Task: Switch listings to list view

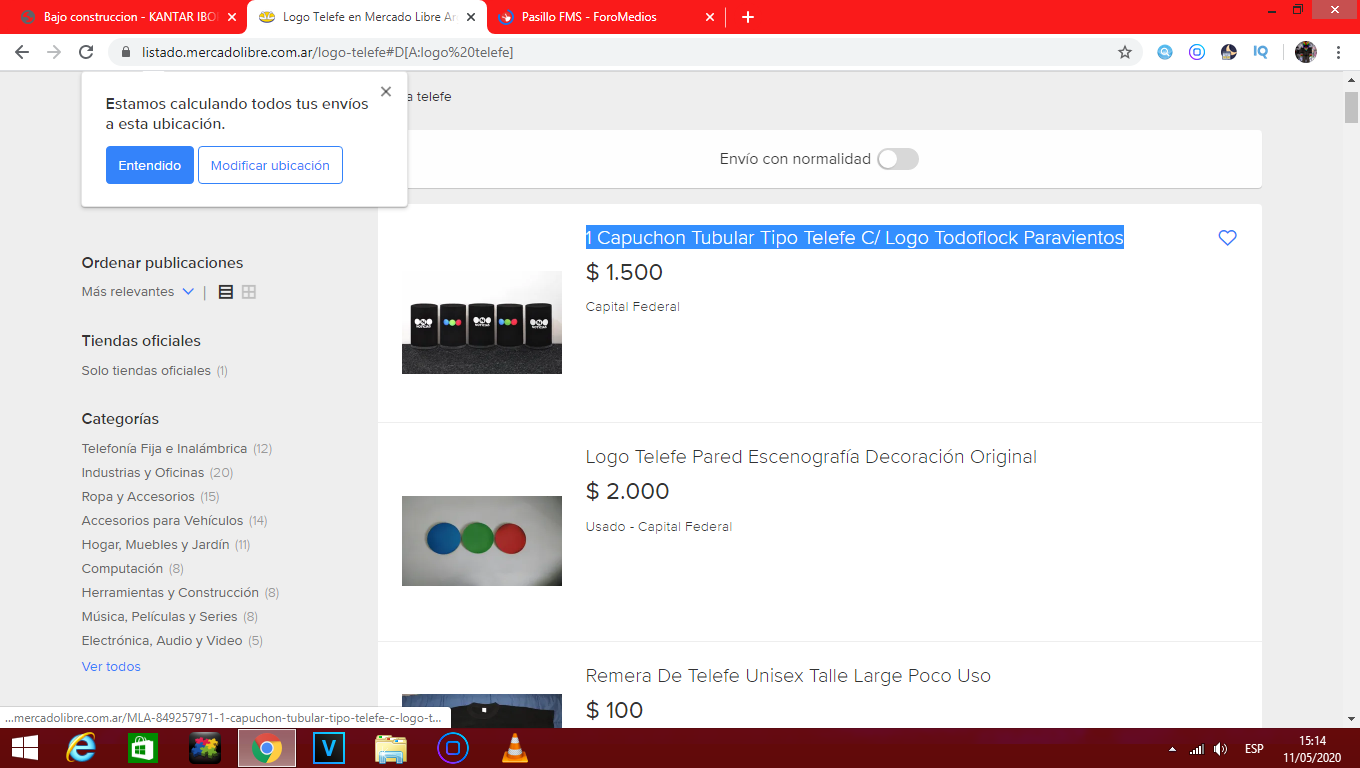Action: (225, 292)
